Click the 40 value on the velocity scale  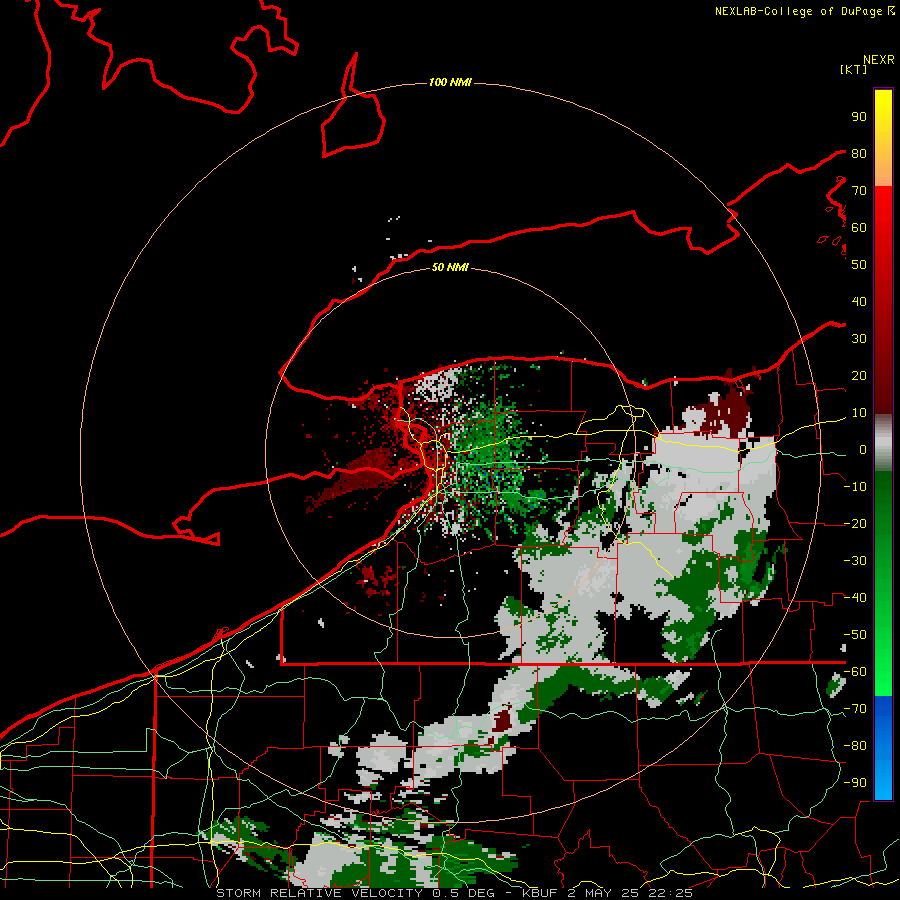click(x=859, y=301)
